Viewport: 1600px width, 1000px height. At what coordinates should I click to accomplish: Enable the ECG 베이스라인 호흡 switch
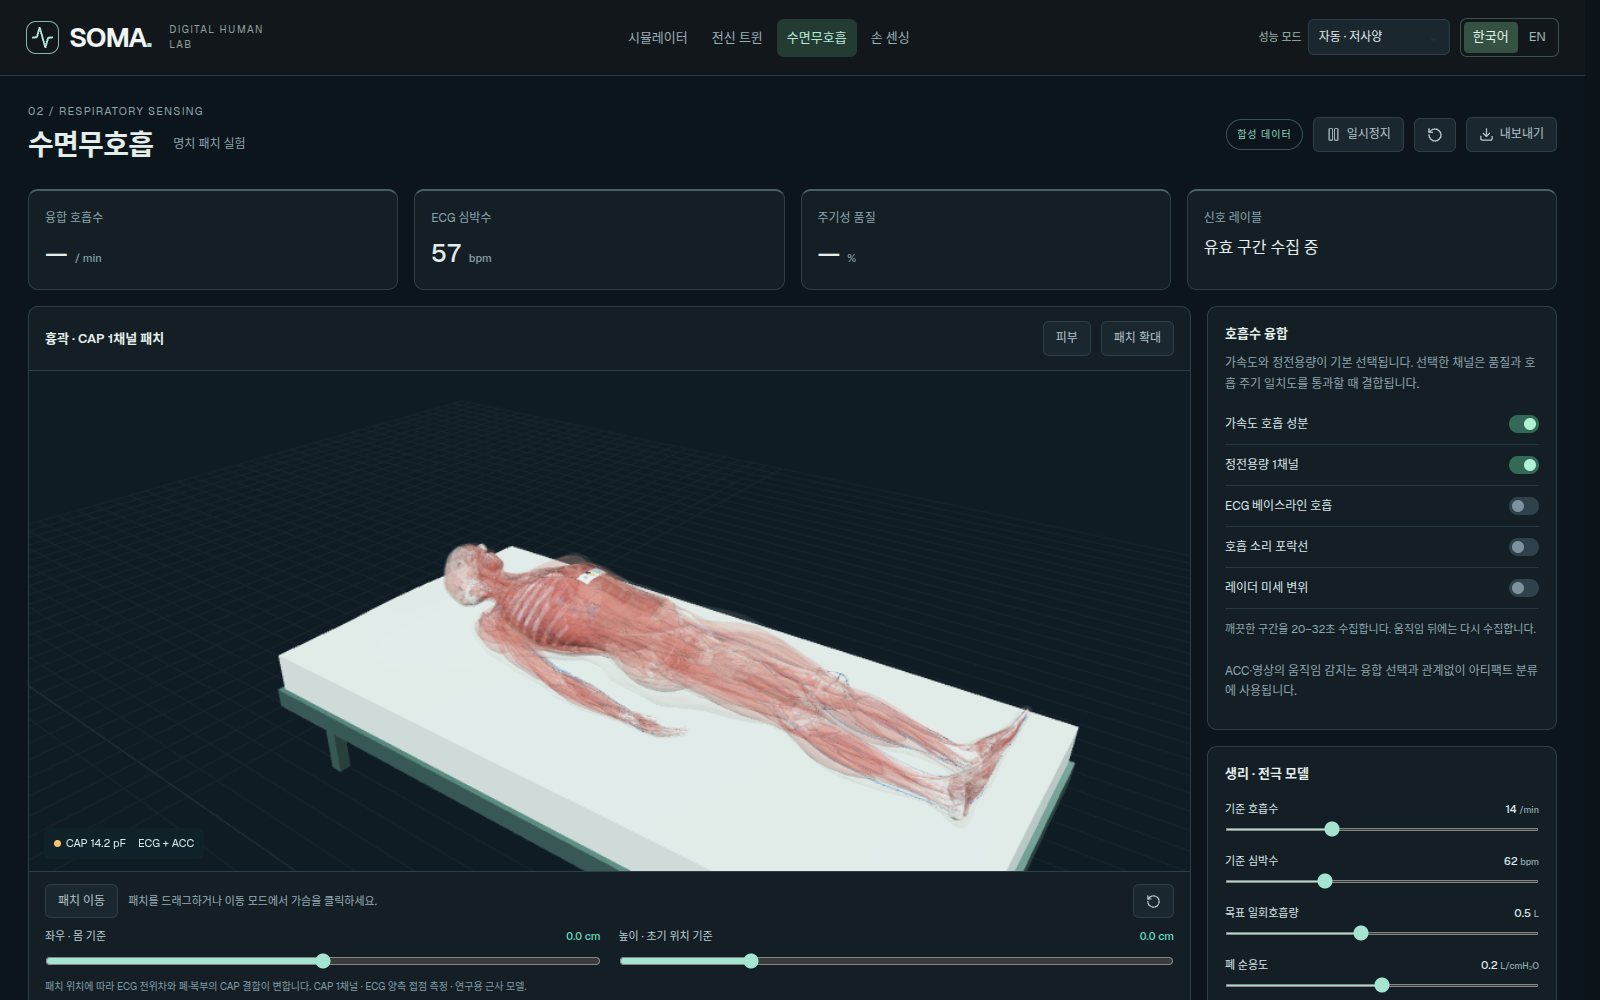click(x=1524, y=506)
